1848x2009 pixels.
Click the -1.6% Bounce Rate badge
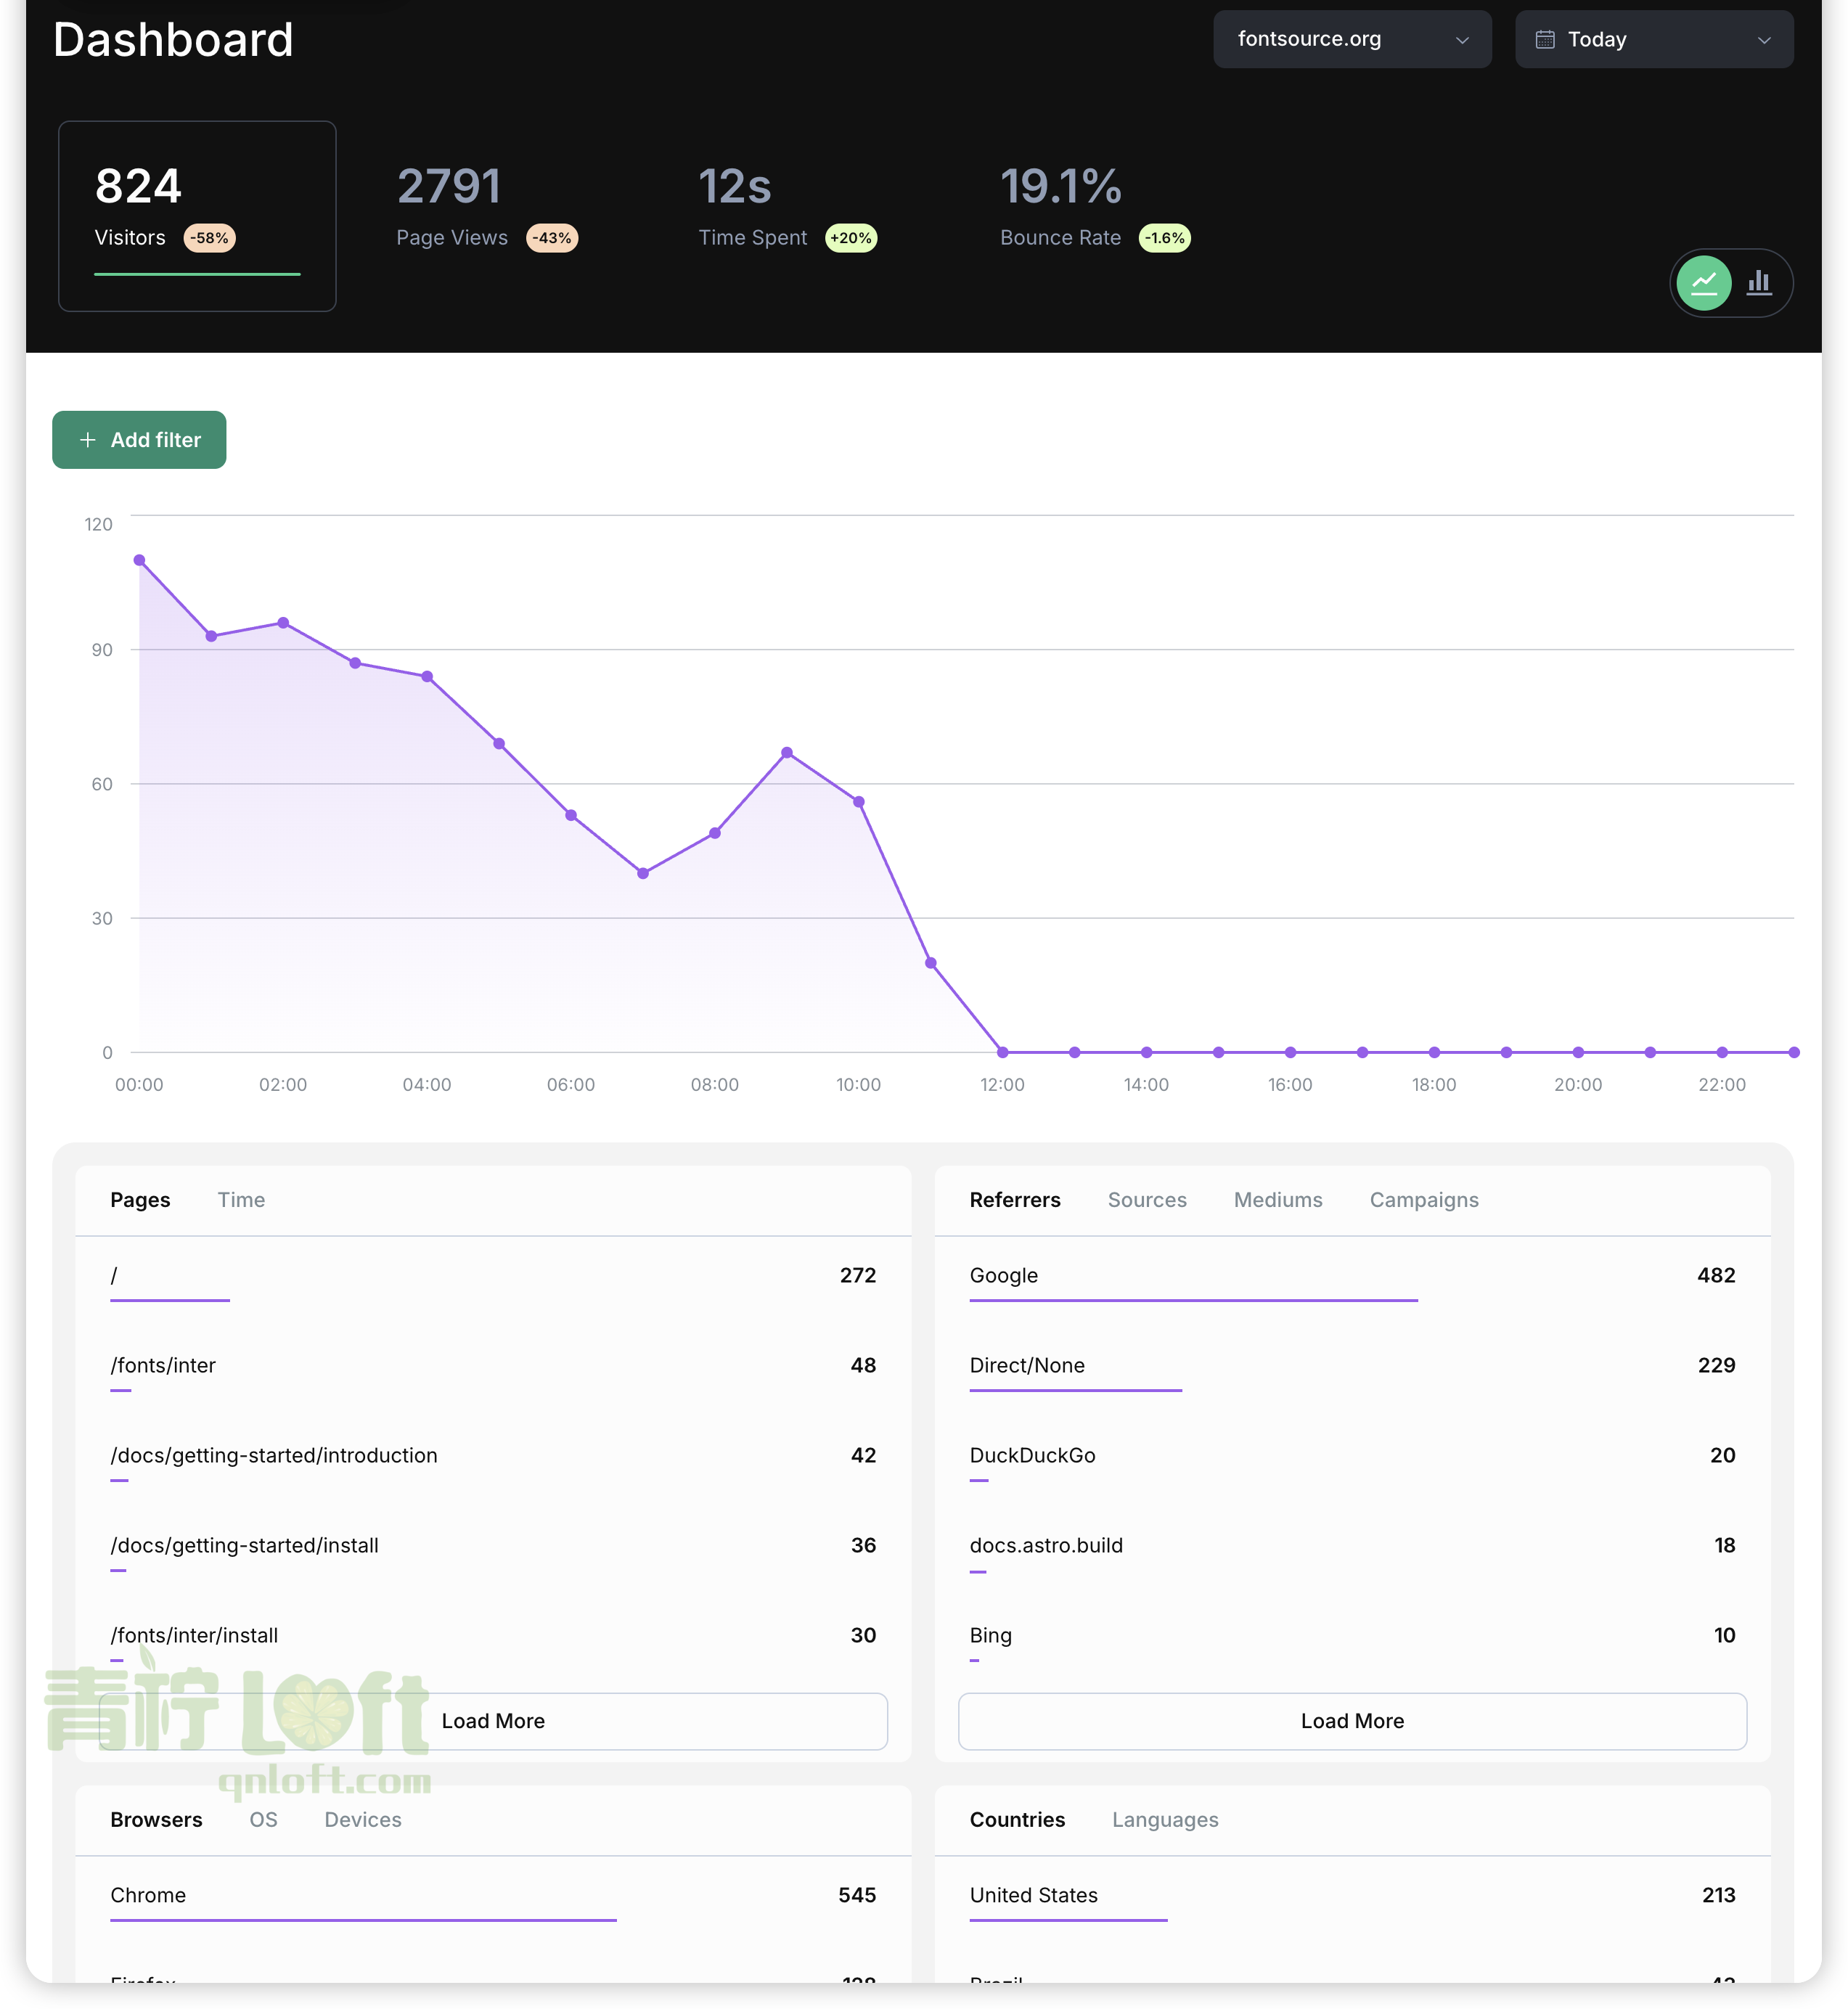[x=1165, y=238]
